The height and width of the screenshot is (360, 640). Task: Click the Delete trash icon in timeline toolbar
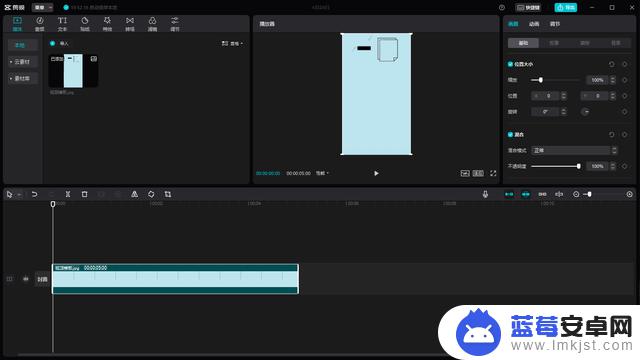coord(84,194)
